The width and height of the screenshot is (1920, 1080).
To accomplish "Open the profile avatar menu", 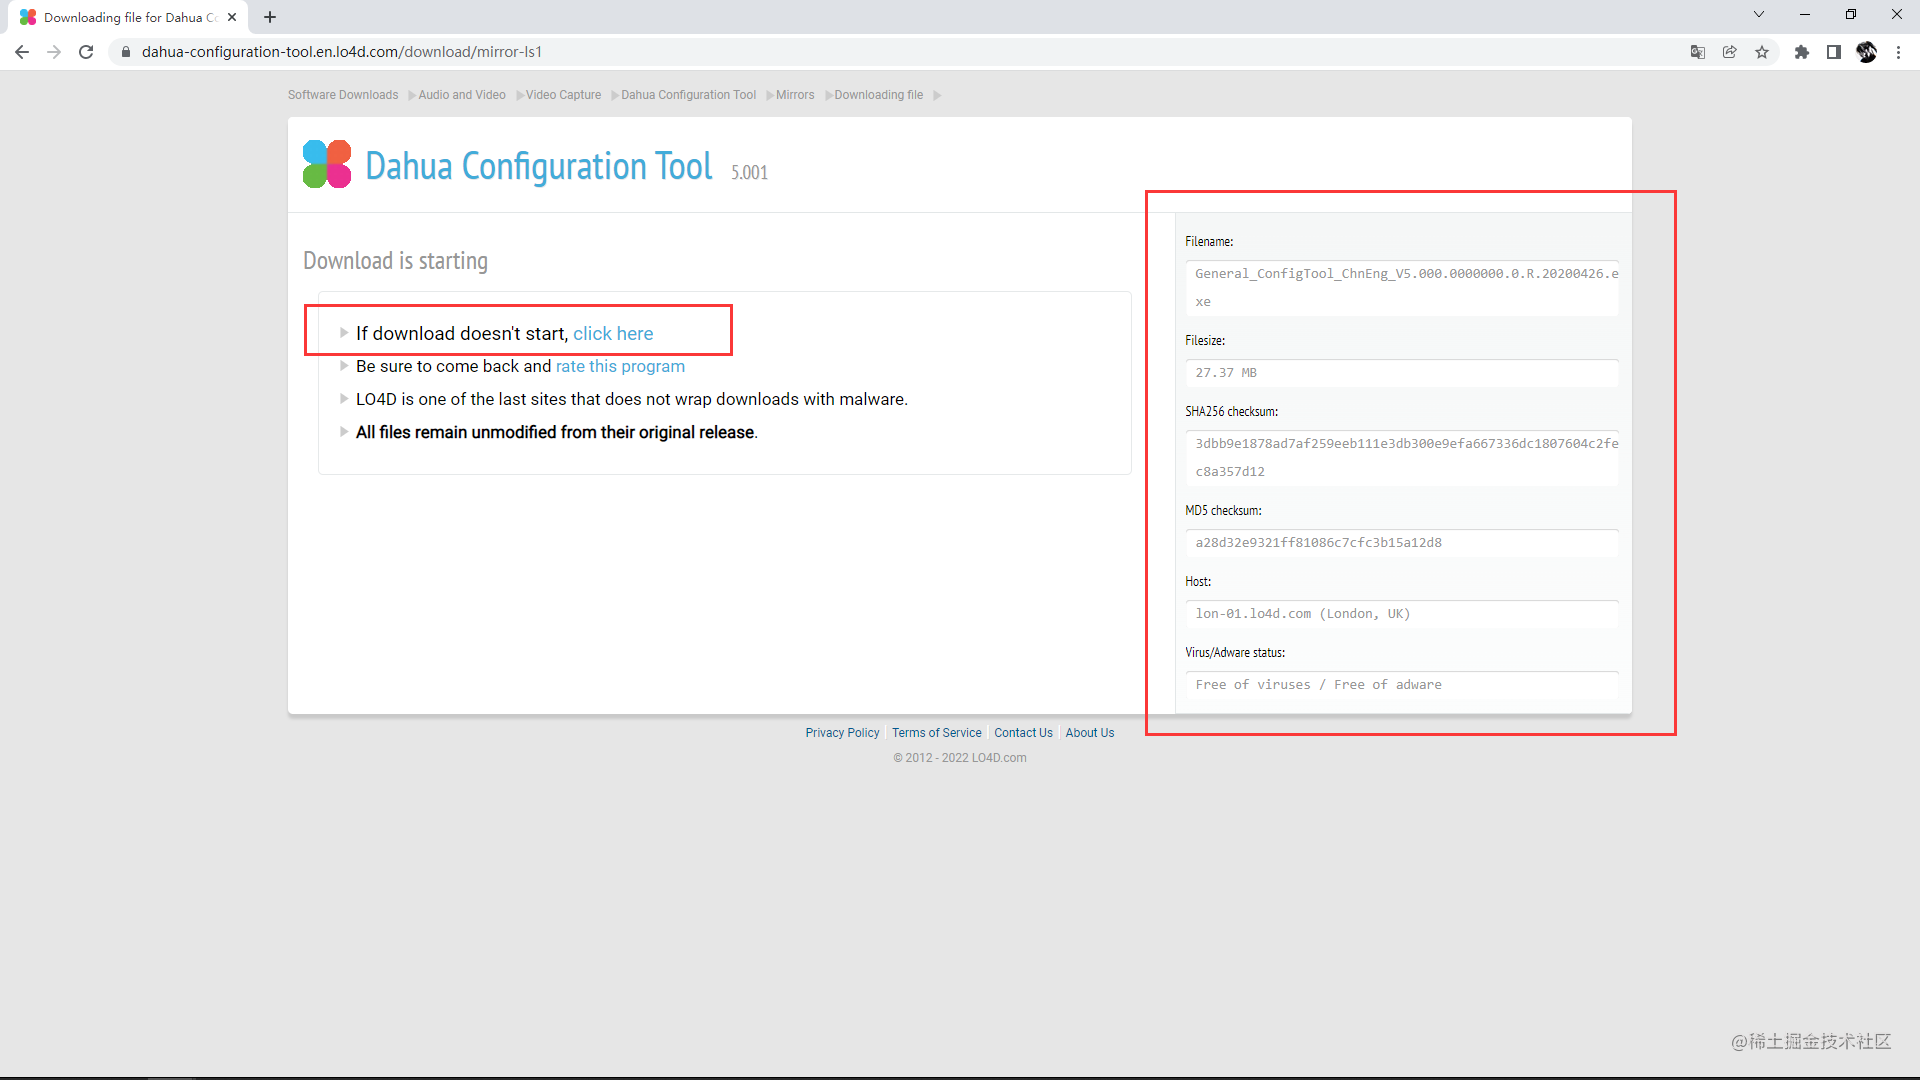I will click(1867, 52).
